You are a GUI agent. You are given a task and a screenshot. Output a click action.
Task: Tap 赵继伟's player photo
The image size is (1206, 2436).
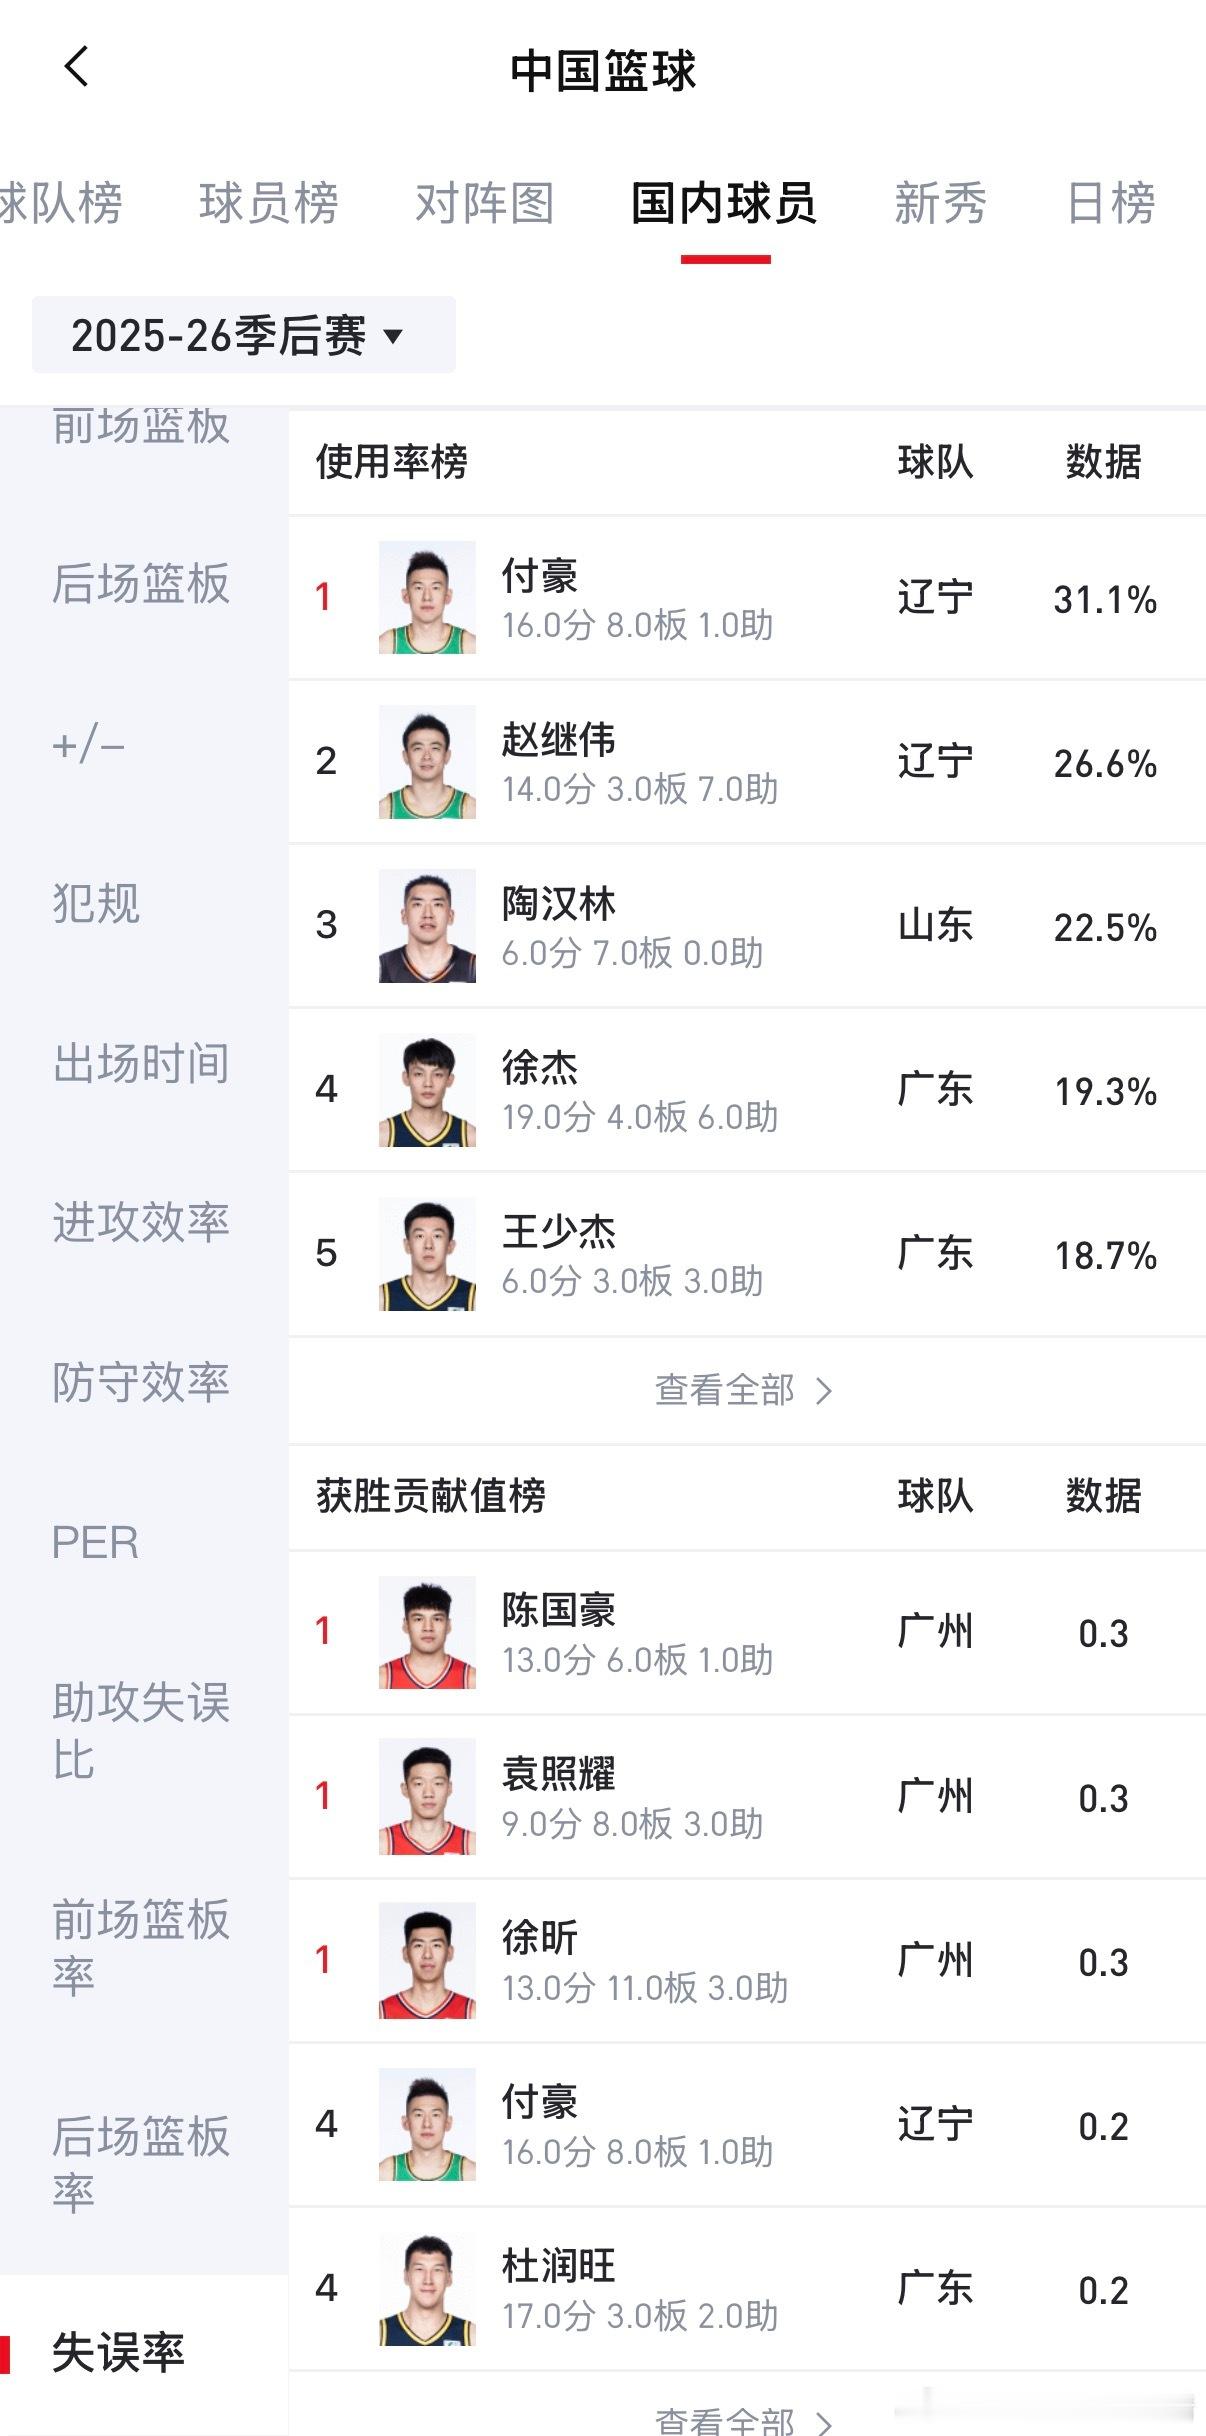(x=427, y=762)
